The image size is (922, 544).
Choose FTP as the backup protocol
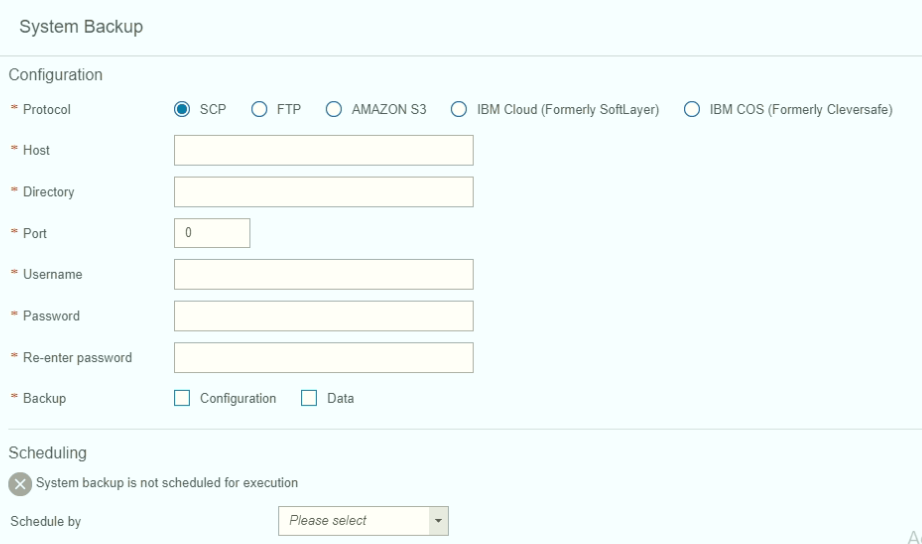click(259, 109)
